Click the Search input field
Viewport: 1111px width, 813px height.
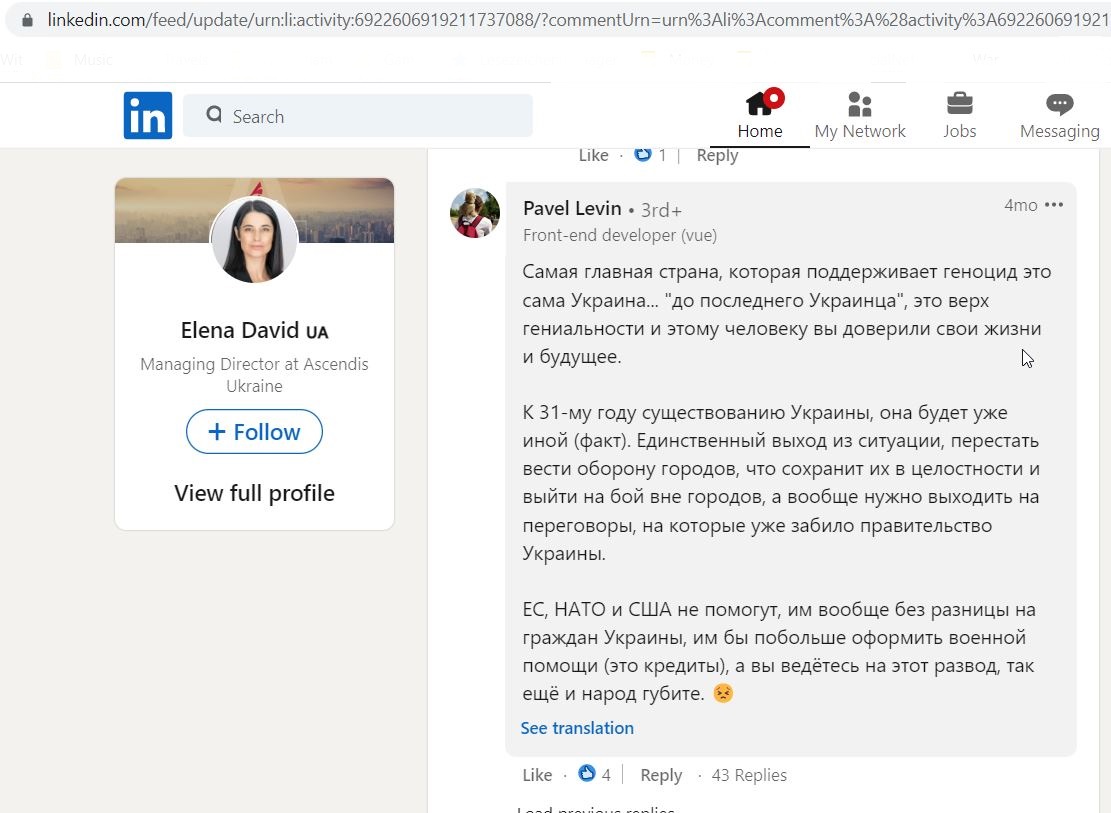pos(358,116)
